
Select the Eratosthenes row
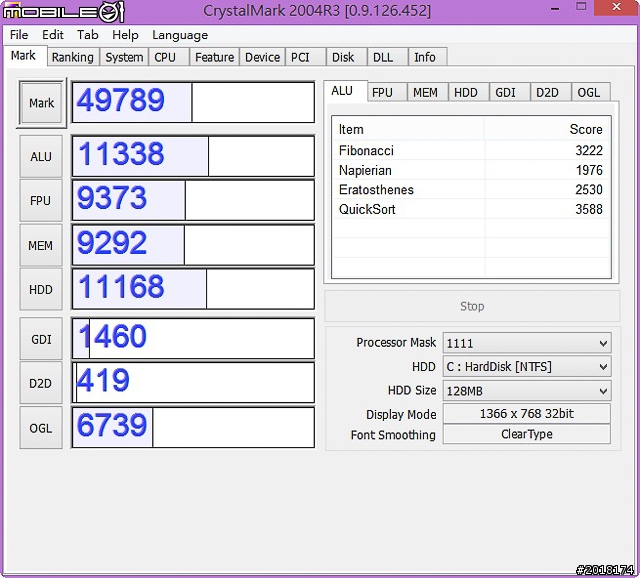click(471, 189)
